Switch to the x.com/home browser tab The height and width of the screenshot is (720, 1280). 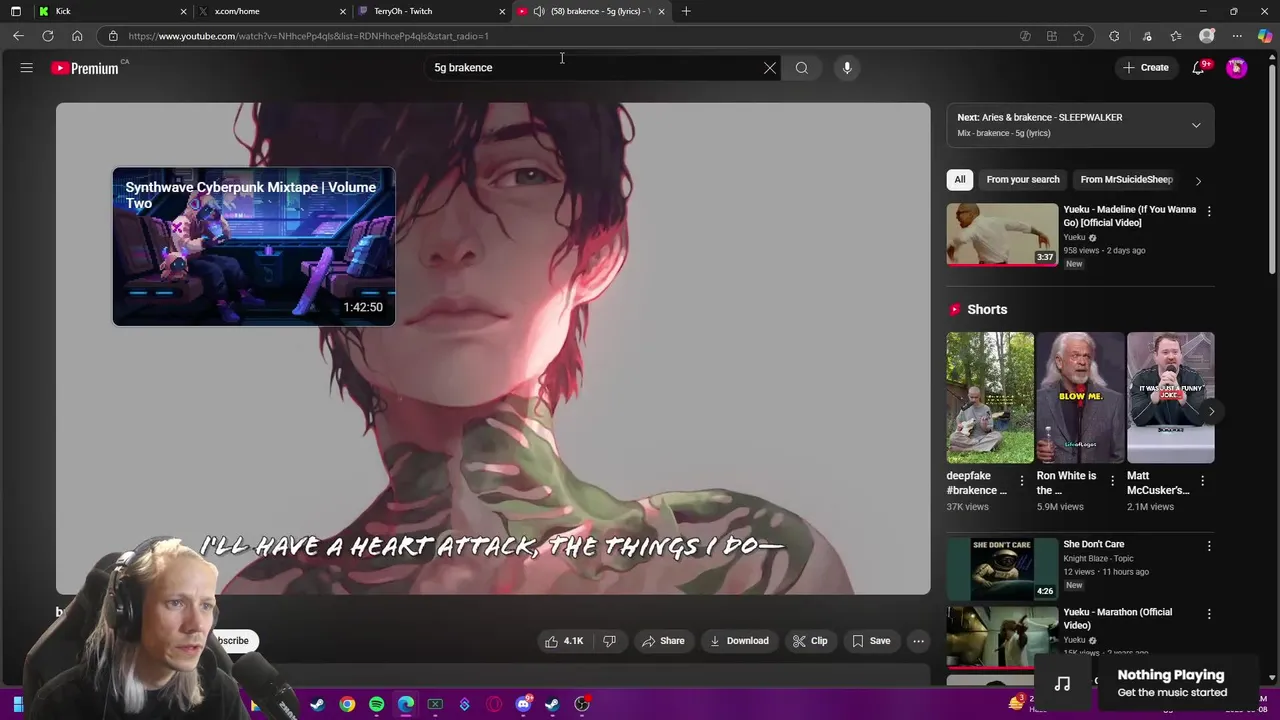(x=270, y=11)
